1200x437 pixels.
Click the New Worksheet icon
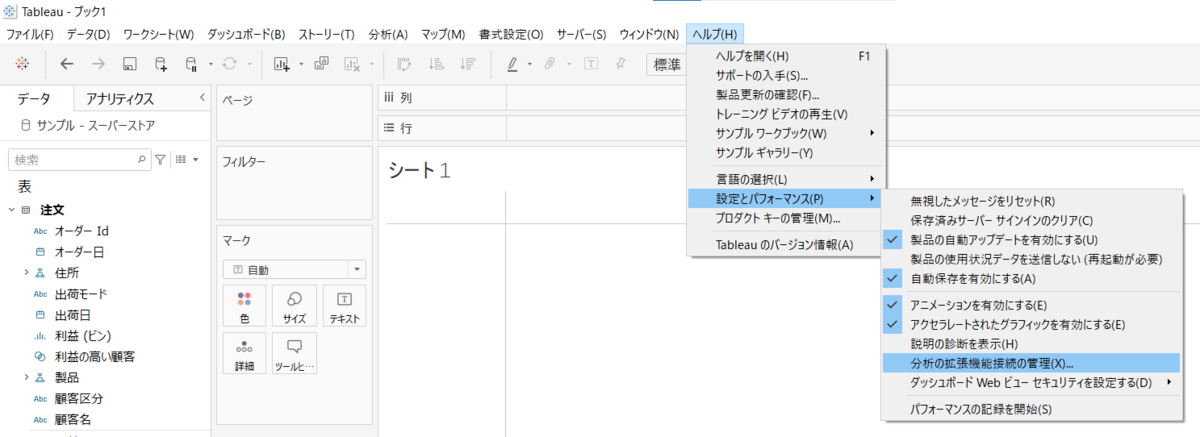point(281,64)
